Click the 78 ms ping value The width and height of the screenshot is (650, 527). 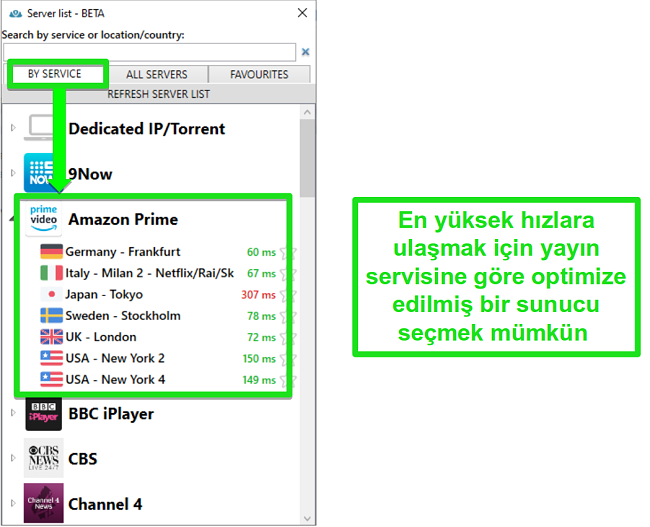[261, 316]
